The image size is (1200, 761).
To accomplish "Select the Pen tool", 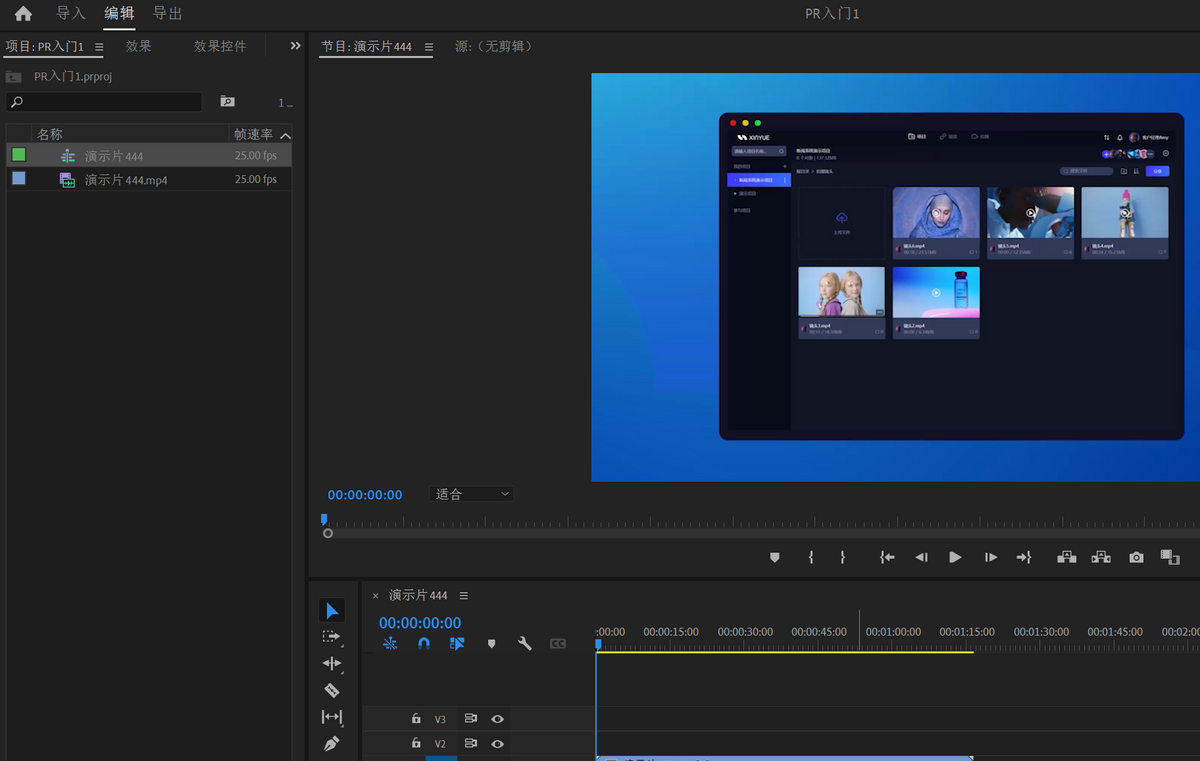I will [x=331, y=744].
